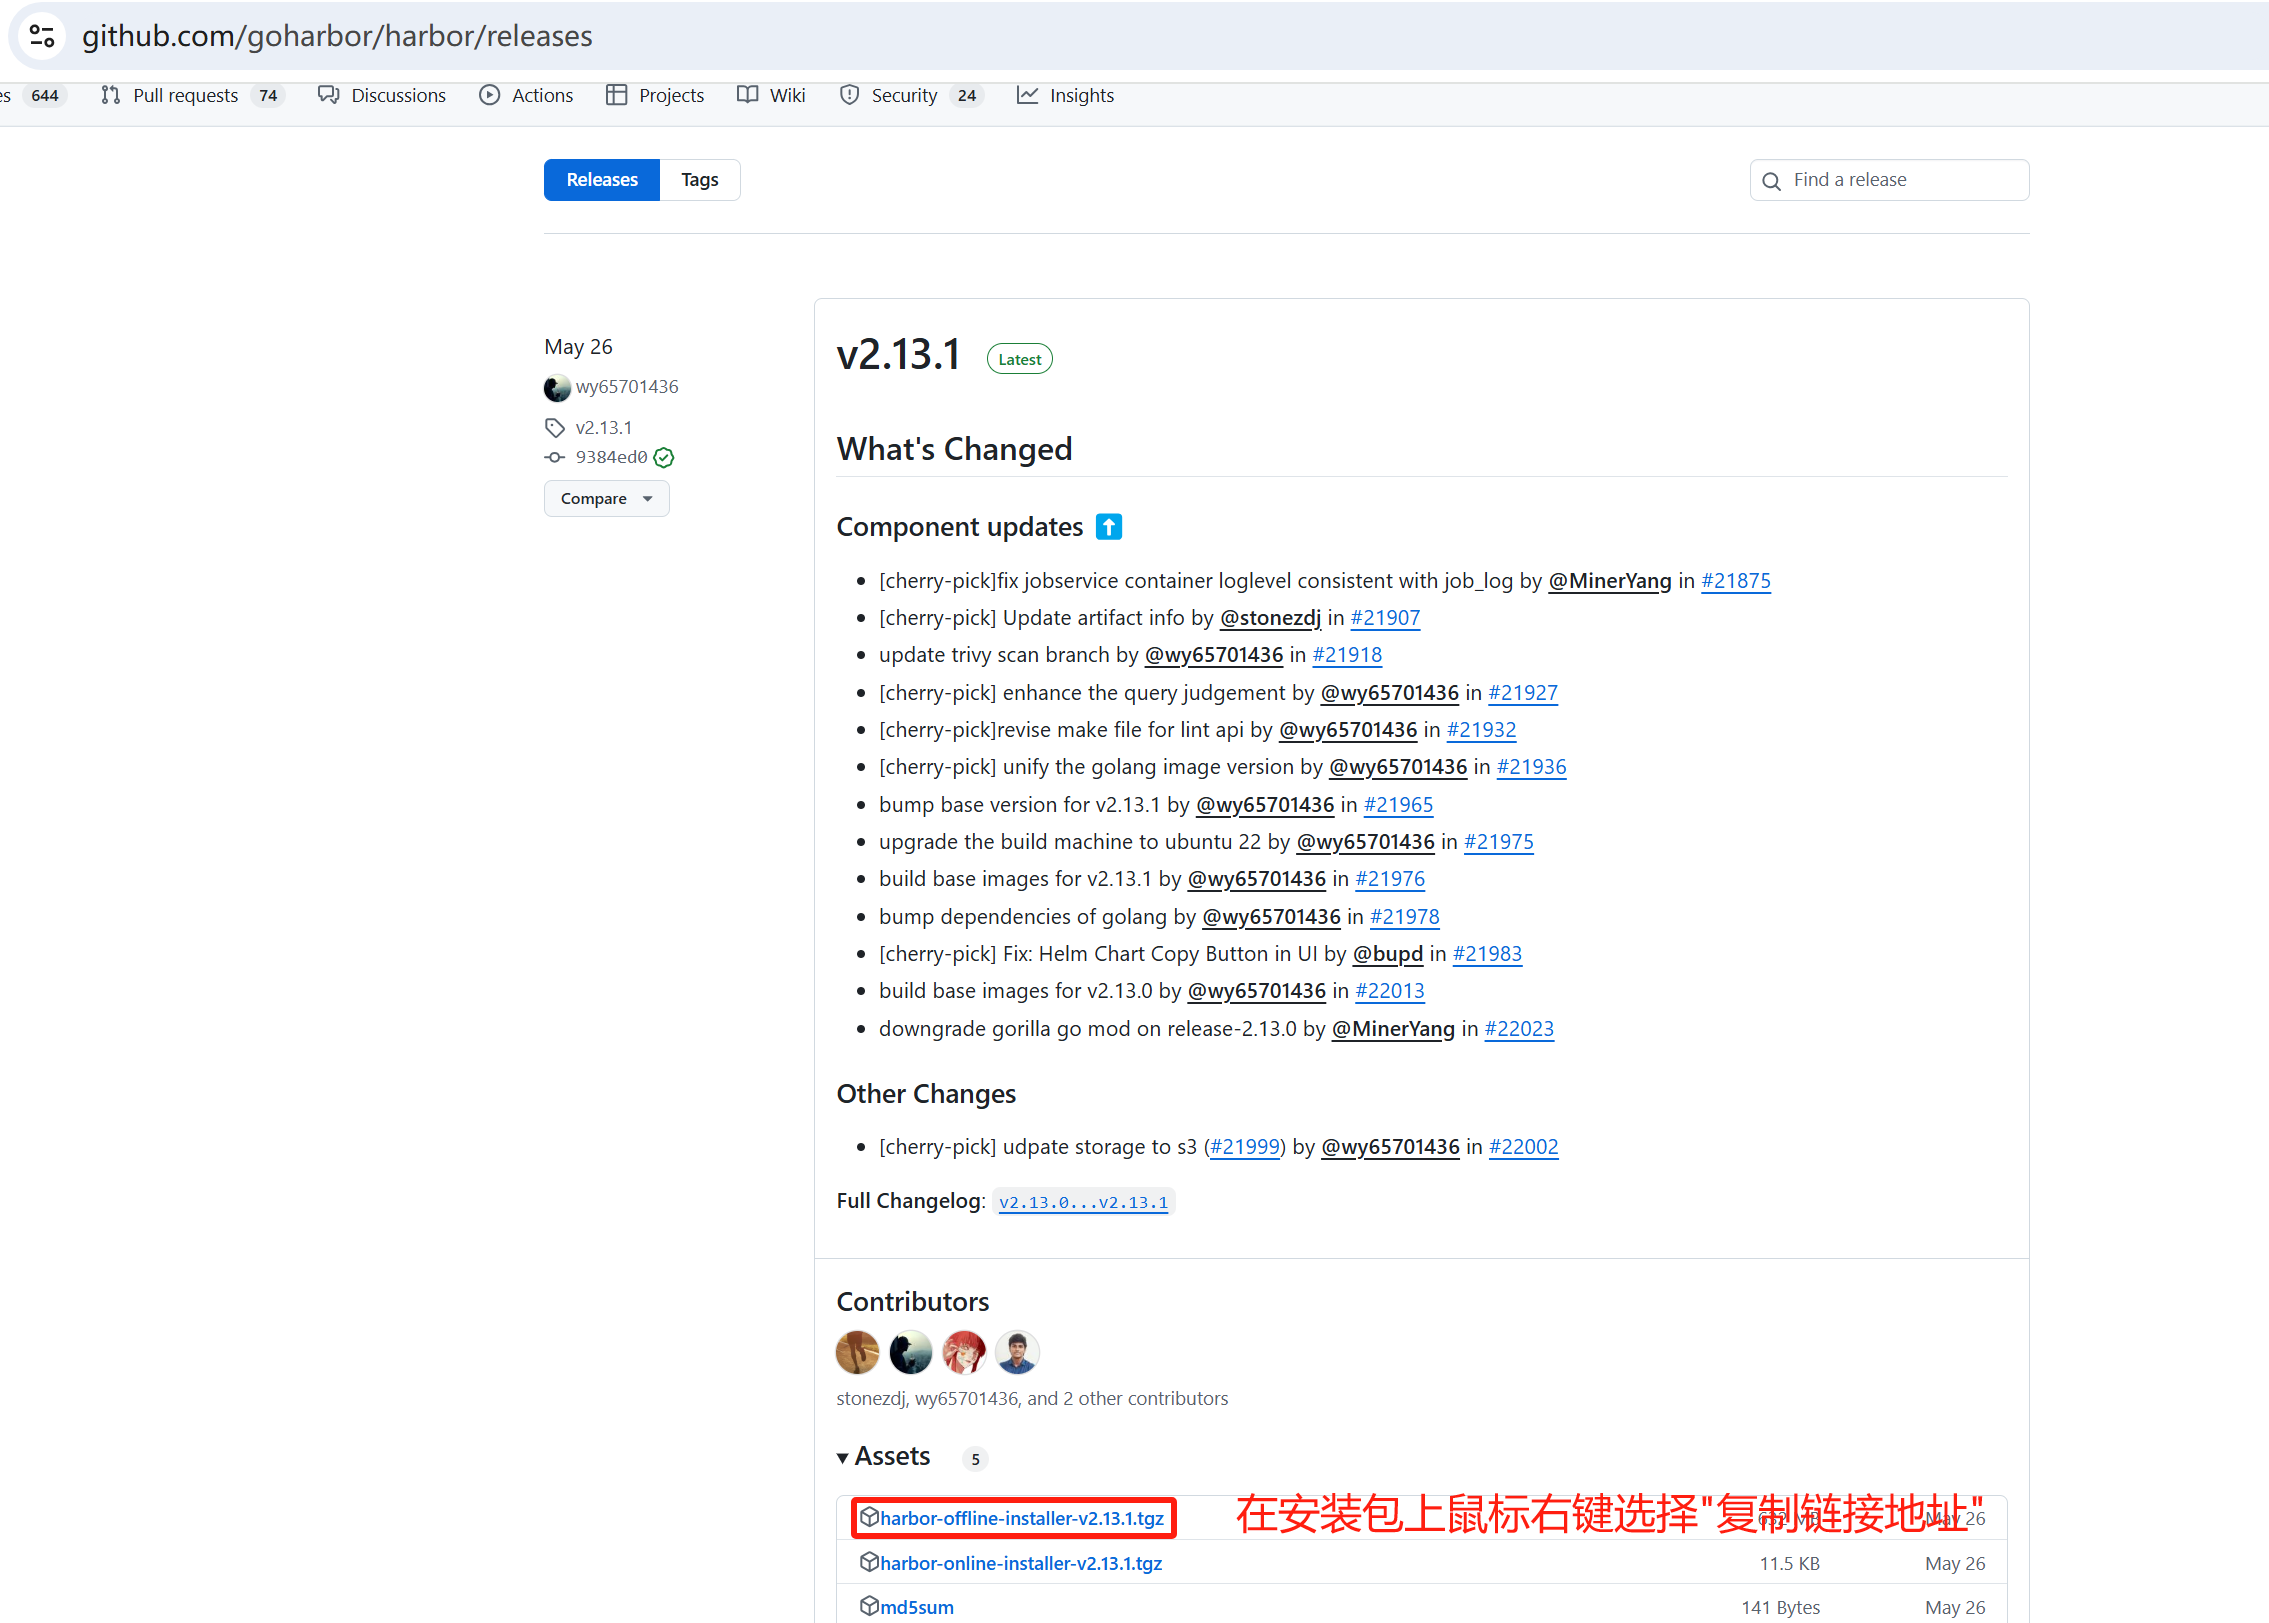Select the Releases button

[602, 180]
